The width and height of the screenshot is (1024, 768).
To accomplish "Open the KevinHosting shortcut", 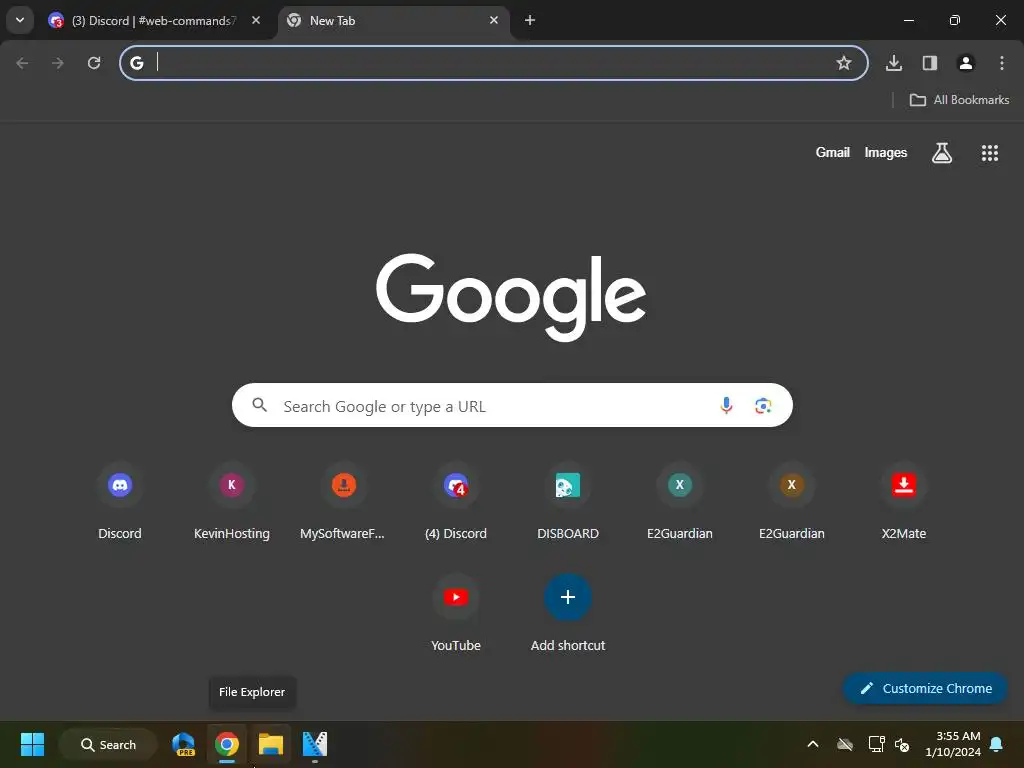I will (x=232, y=502).
